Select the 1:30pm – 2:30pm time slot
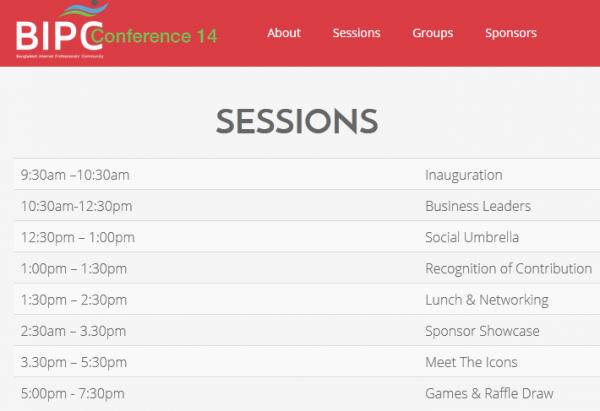 pyautogui.click(x=73, y=300)
